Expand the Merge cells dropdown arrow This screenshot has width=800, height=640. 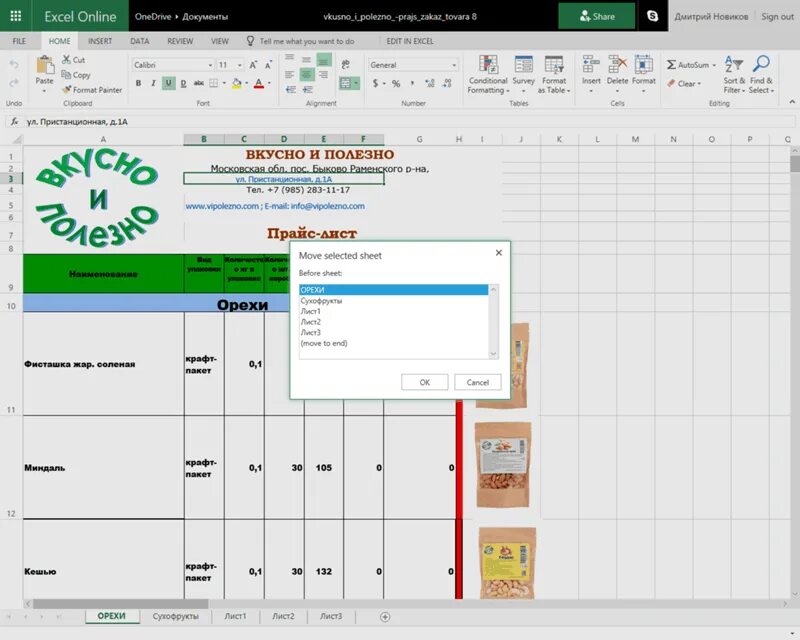click(356, 83)
